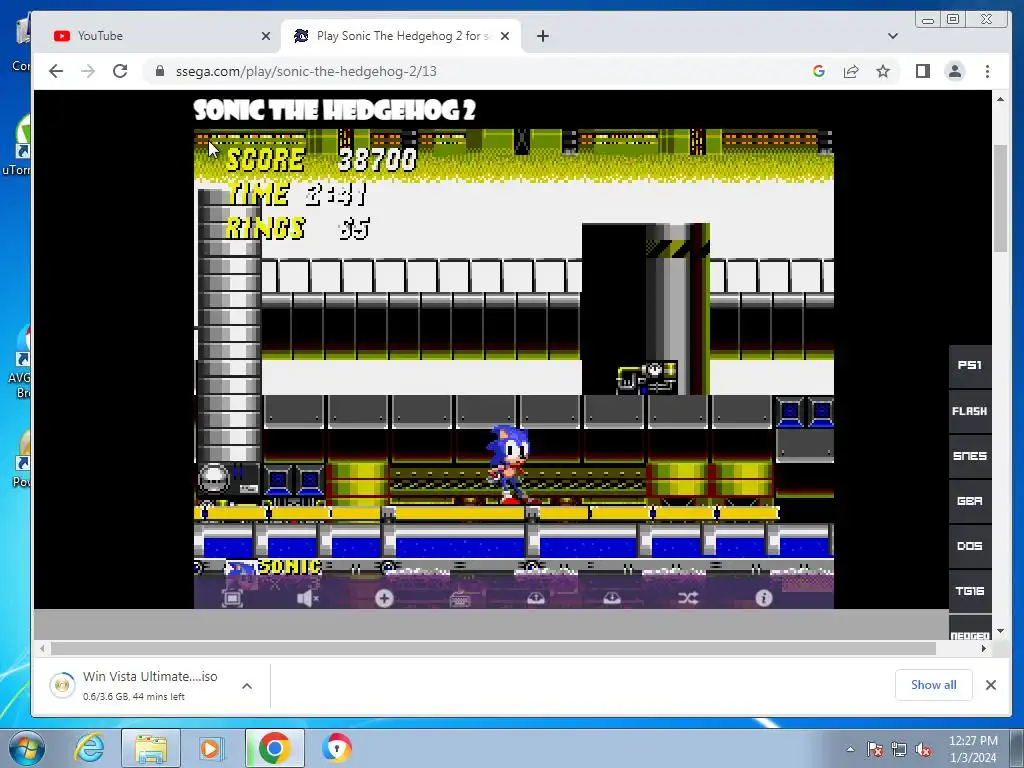Open the PS1 games sidebar tab
This screenshot has height=768, width=1024.
coord(970,366)
